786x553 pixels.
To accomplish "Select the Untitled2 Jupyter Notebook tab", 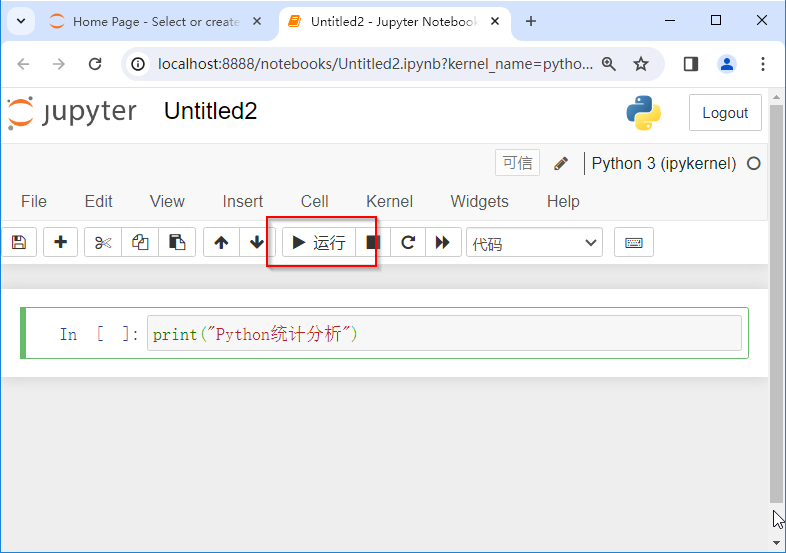I will pos(395,22).
